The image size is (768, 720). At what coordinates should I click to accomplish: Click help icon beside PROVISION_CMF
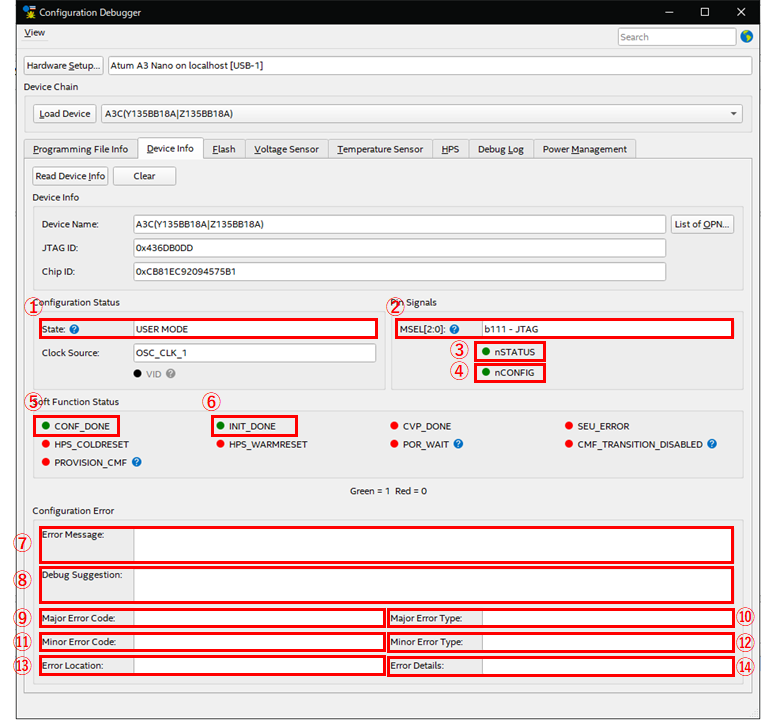tap(136, 462)
